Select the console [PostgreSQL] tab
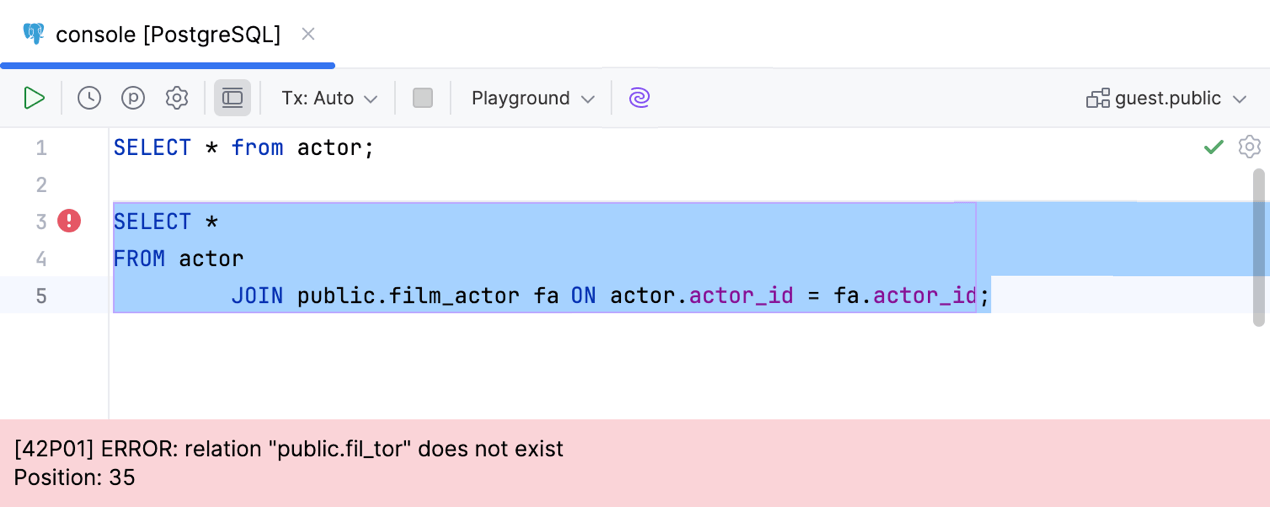The height and width of the screenshot is (507, 1270). coord(167,34)
